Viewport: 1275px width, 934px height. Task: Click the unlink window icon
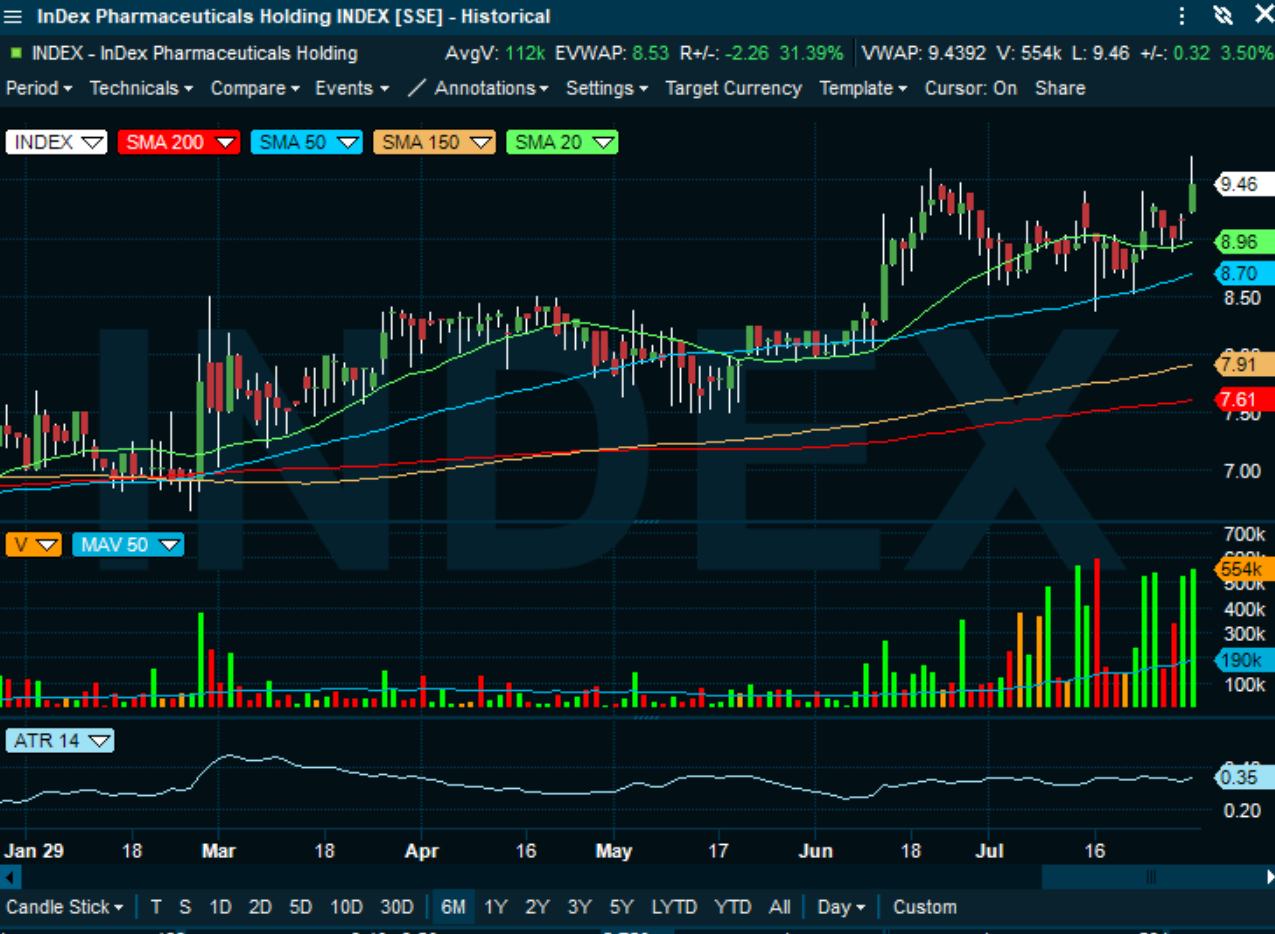coord(1223,16)
